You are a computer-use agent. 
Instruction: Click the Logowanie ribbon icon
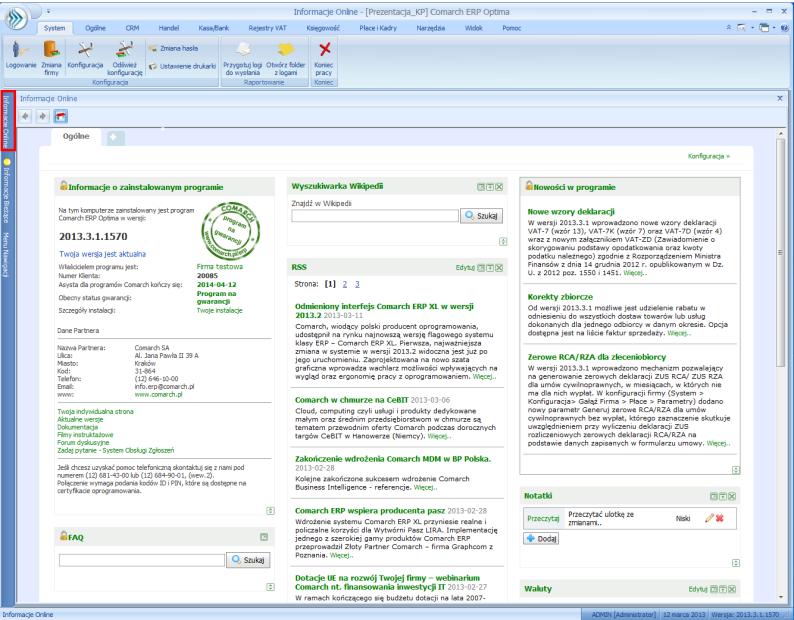click(21, 56)
